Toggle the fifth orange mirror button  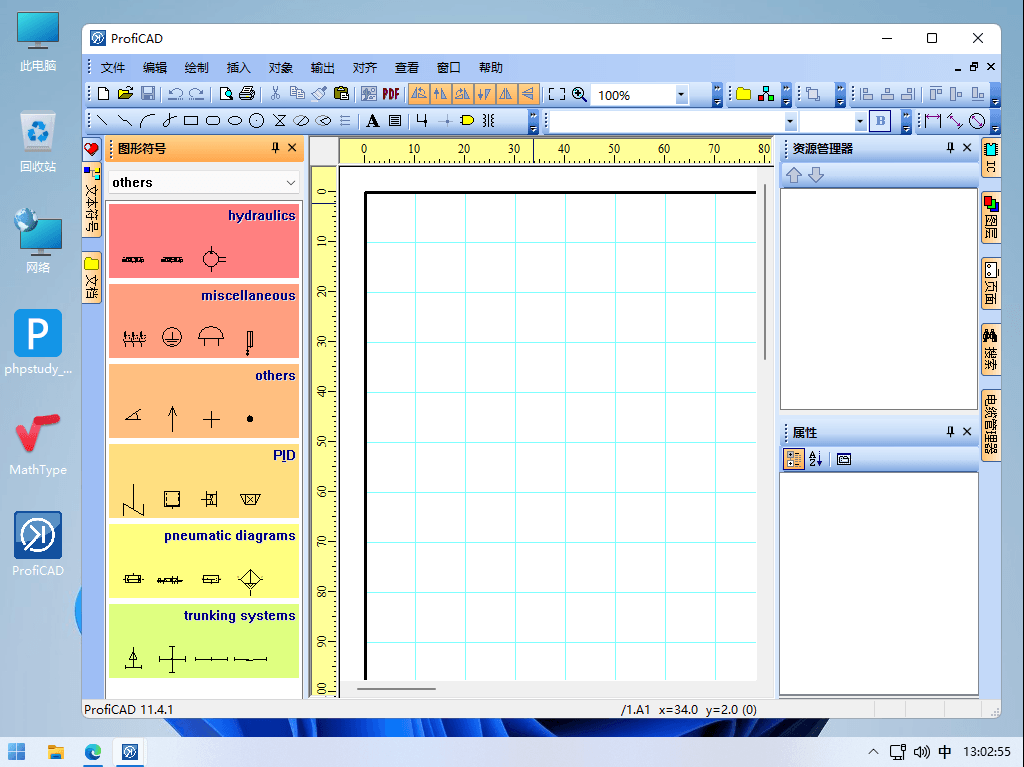click(x=505, y=94)
